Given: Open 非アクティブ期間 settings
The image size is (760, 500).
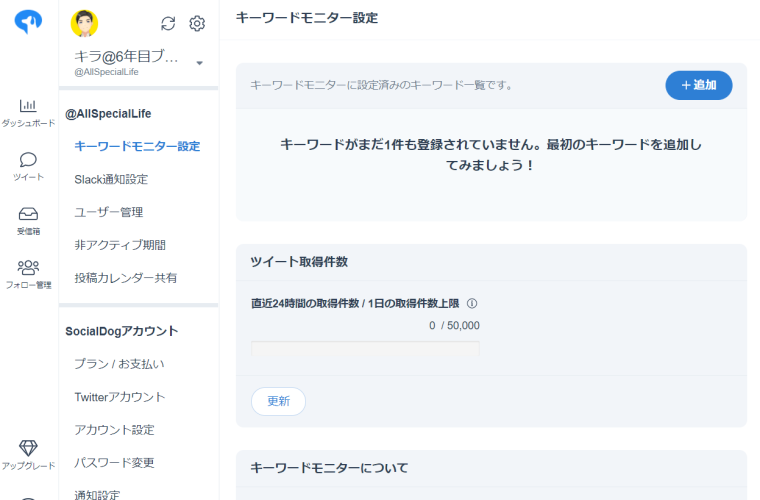Looking at the screenshot, I should pyautogui.click(x=120, y=245).
